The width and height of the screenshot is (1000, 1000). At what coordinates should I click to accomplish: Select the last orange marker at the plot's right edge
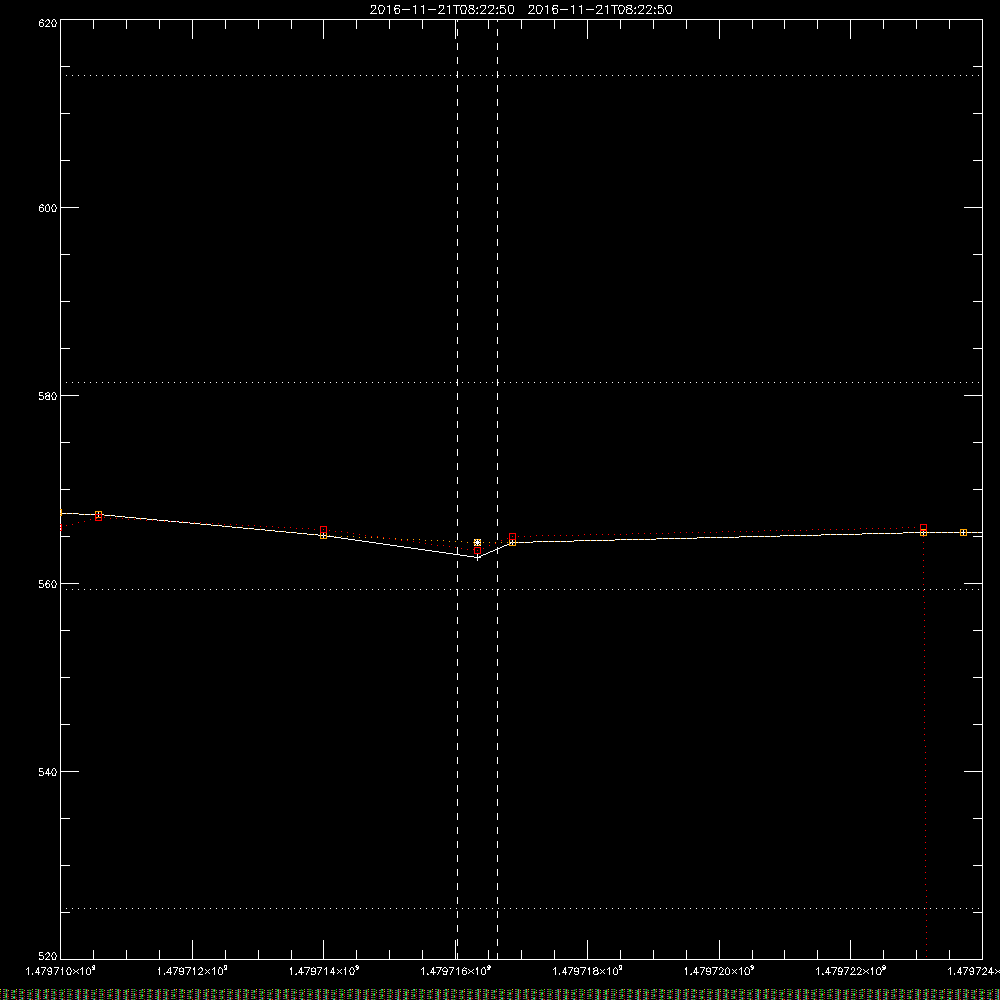[963, 533]
